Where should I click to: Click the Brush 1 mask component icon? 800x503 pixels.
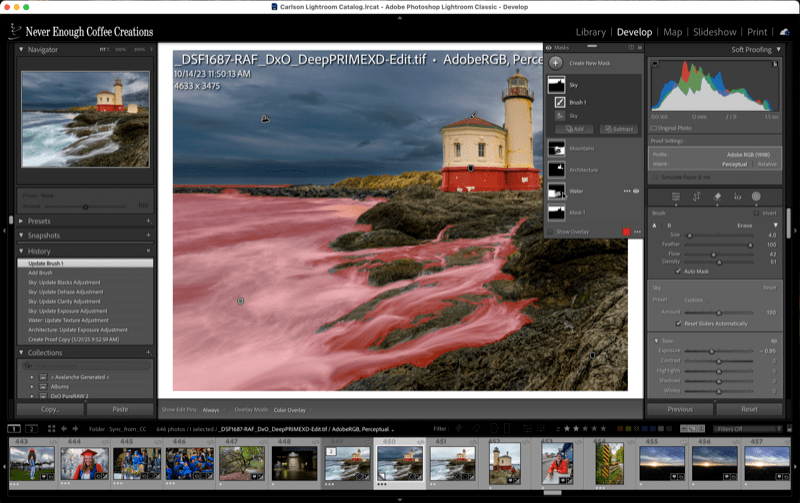coord(560,102)
